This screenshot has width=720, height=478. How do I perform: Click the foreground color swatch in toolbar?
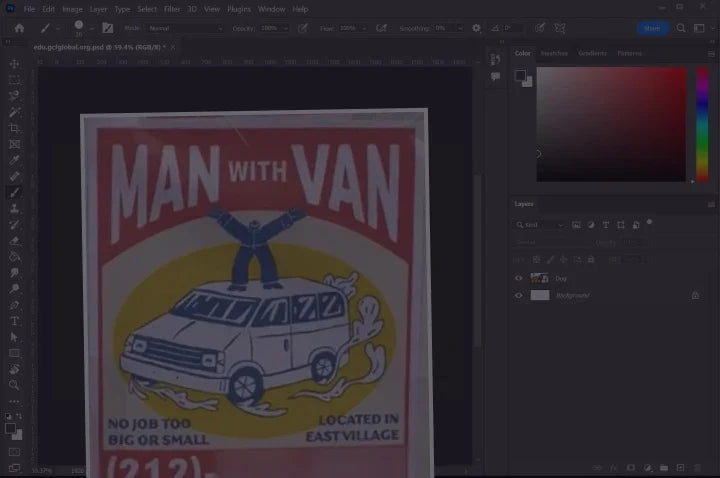click(10, 428)
